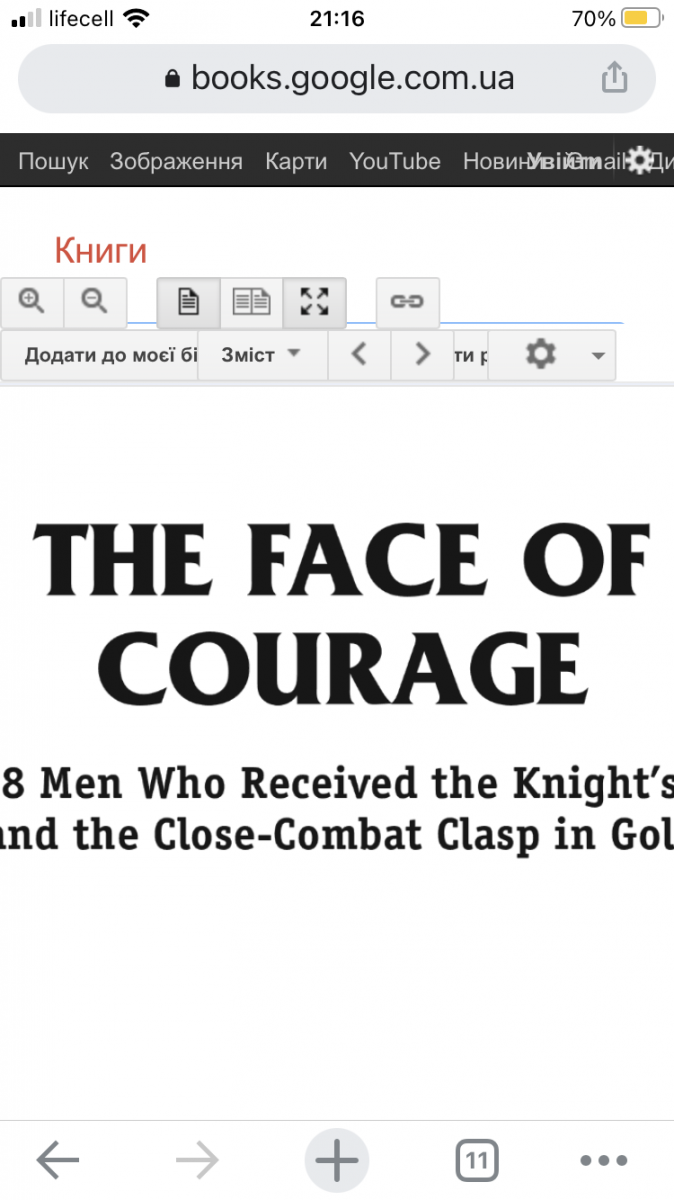Go to next page arrow
The image size is (674, 1200).
point(421,355)
